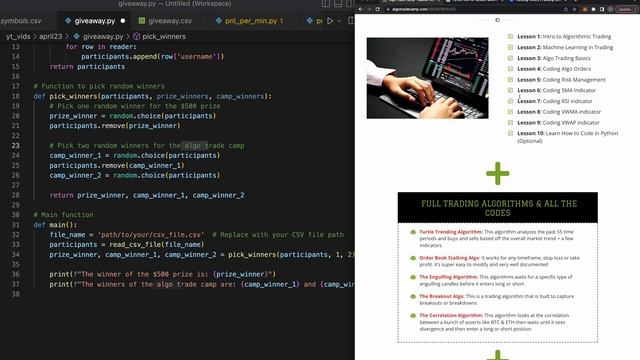Click 'camp_winner_2 = random.choice' line
This screenshot has height=360, width=640.
[135, 175]
